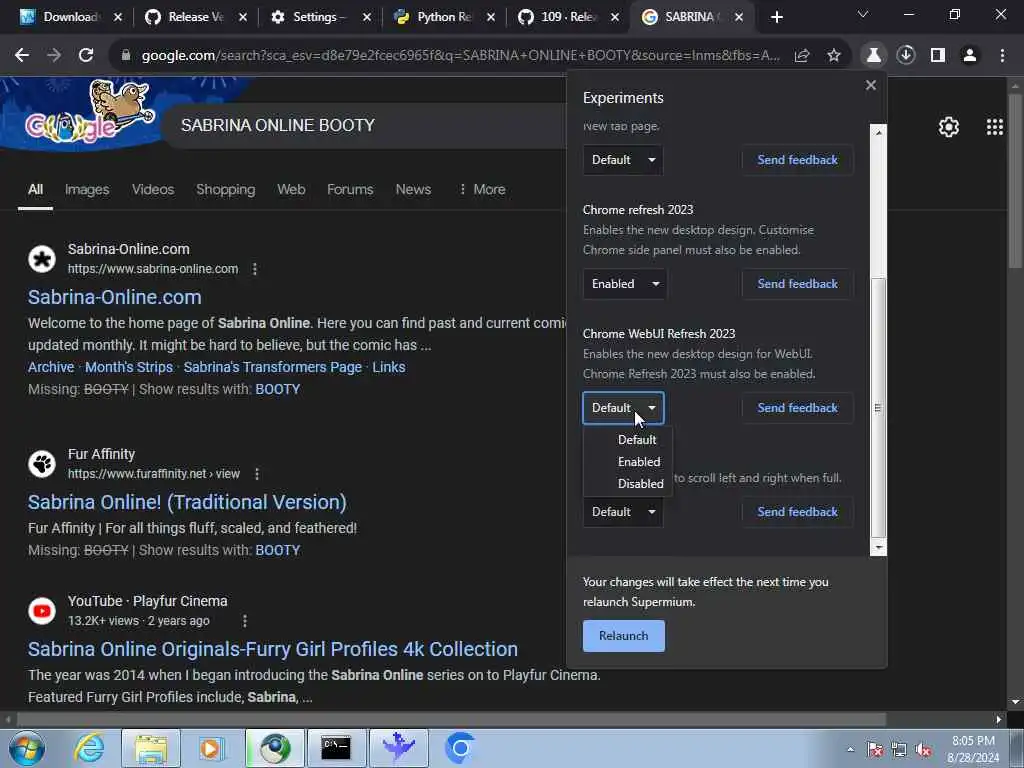Open the command prompt taskbar window
Image resolution: width=1024 pixels, height=768 pixels.
336,748
